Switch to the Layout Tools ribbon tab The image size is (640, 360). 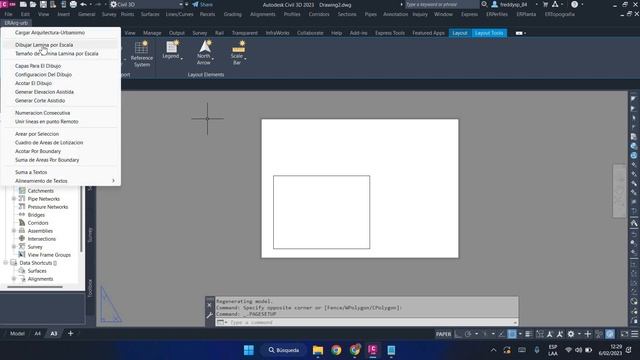click(489, 33)
